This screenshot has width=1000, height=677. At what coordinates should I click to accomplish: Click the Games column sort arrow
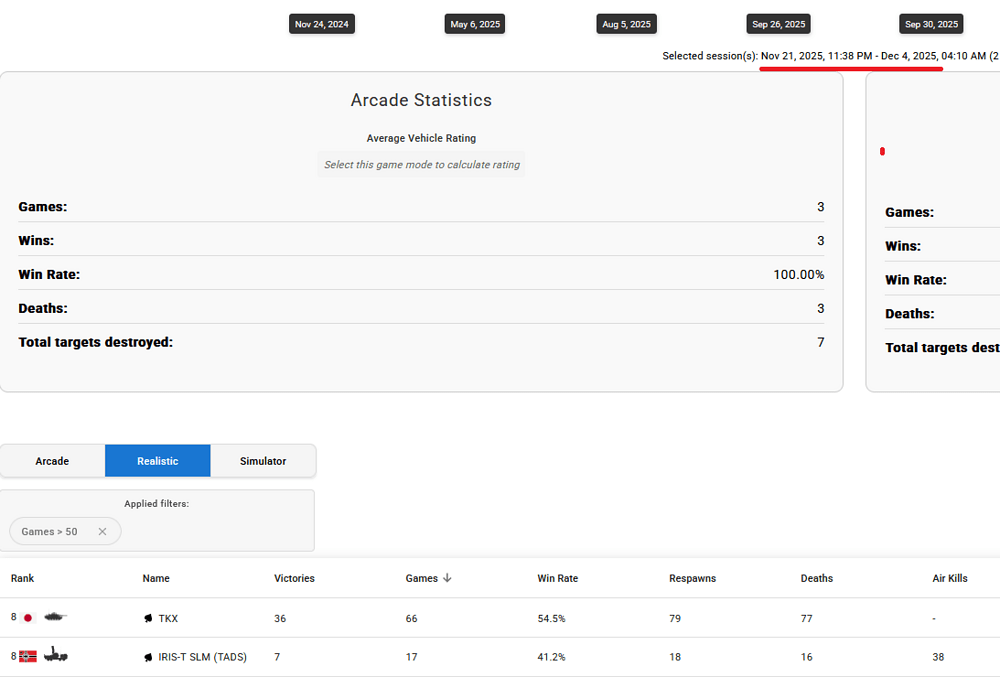tap(448, 578)
